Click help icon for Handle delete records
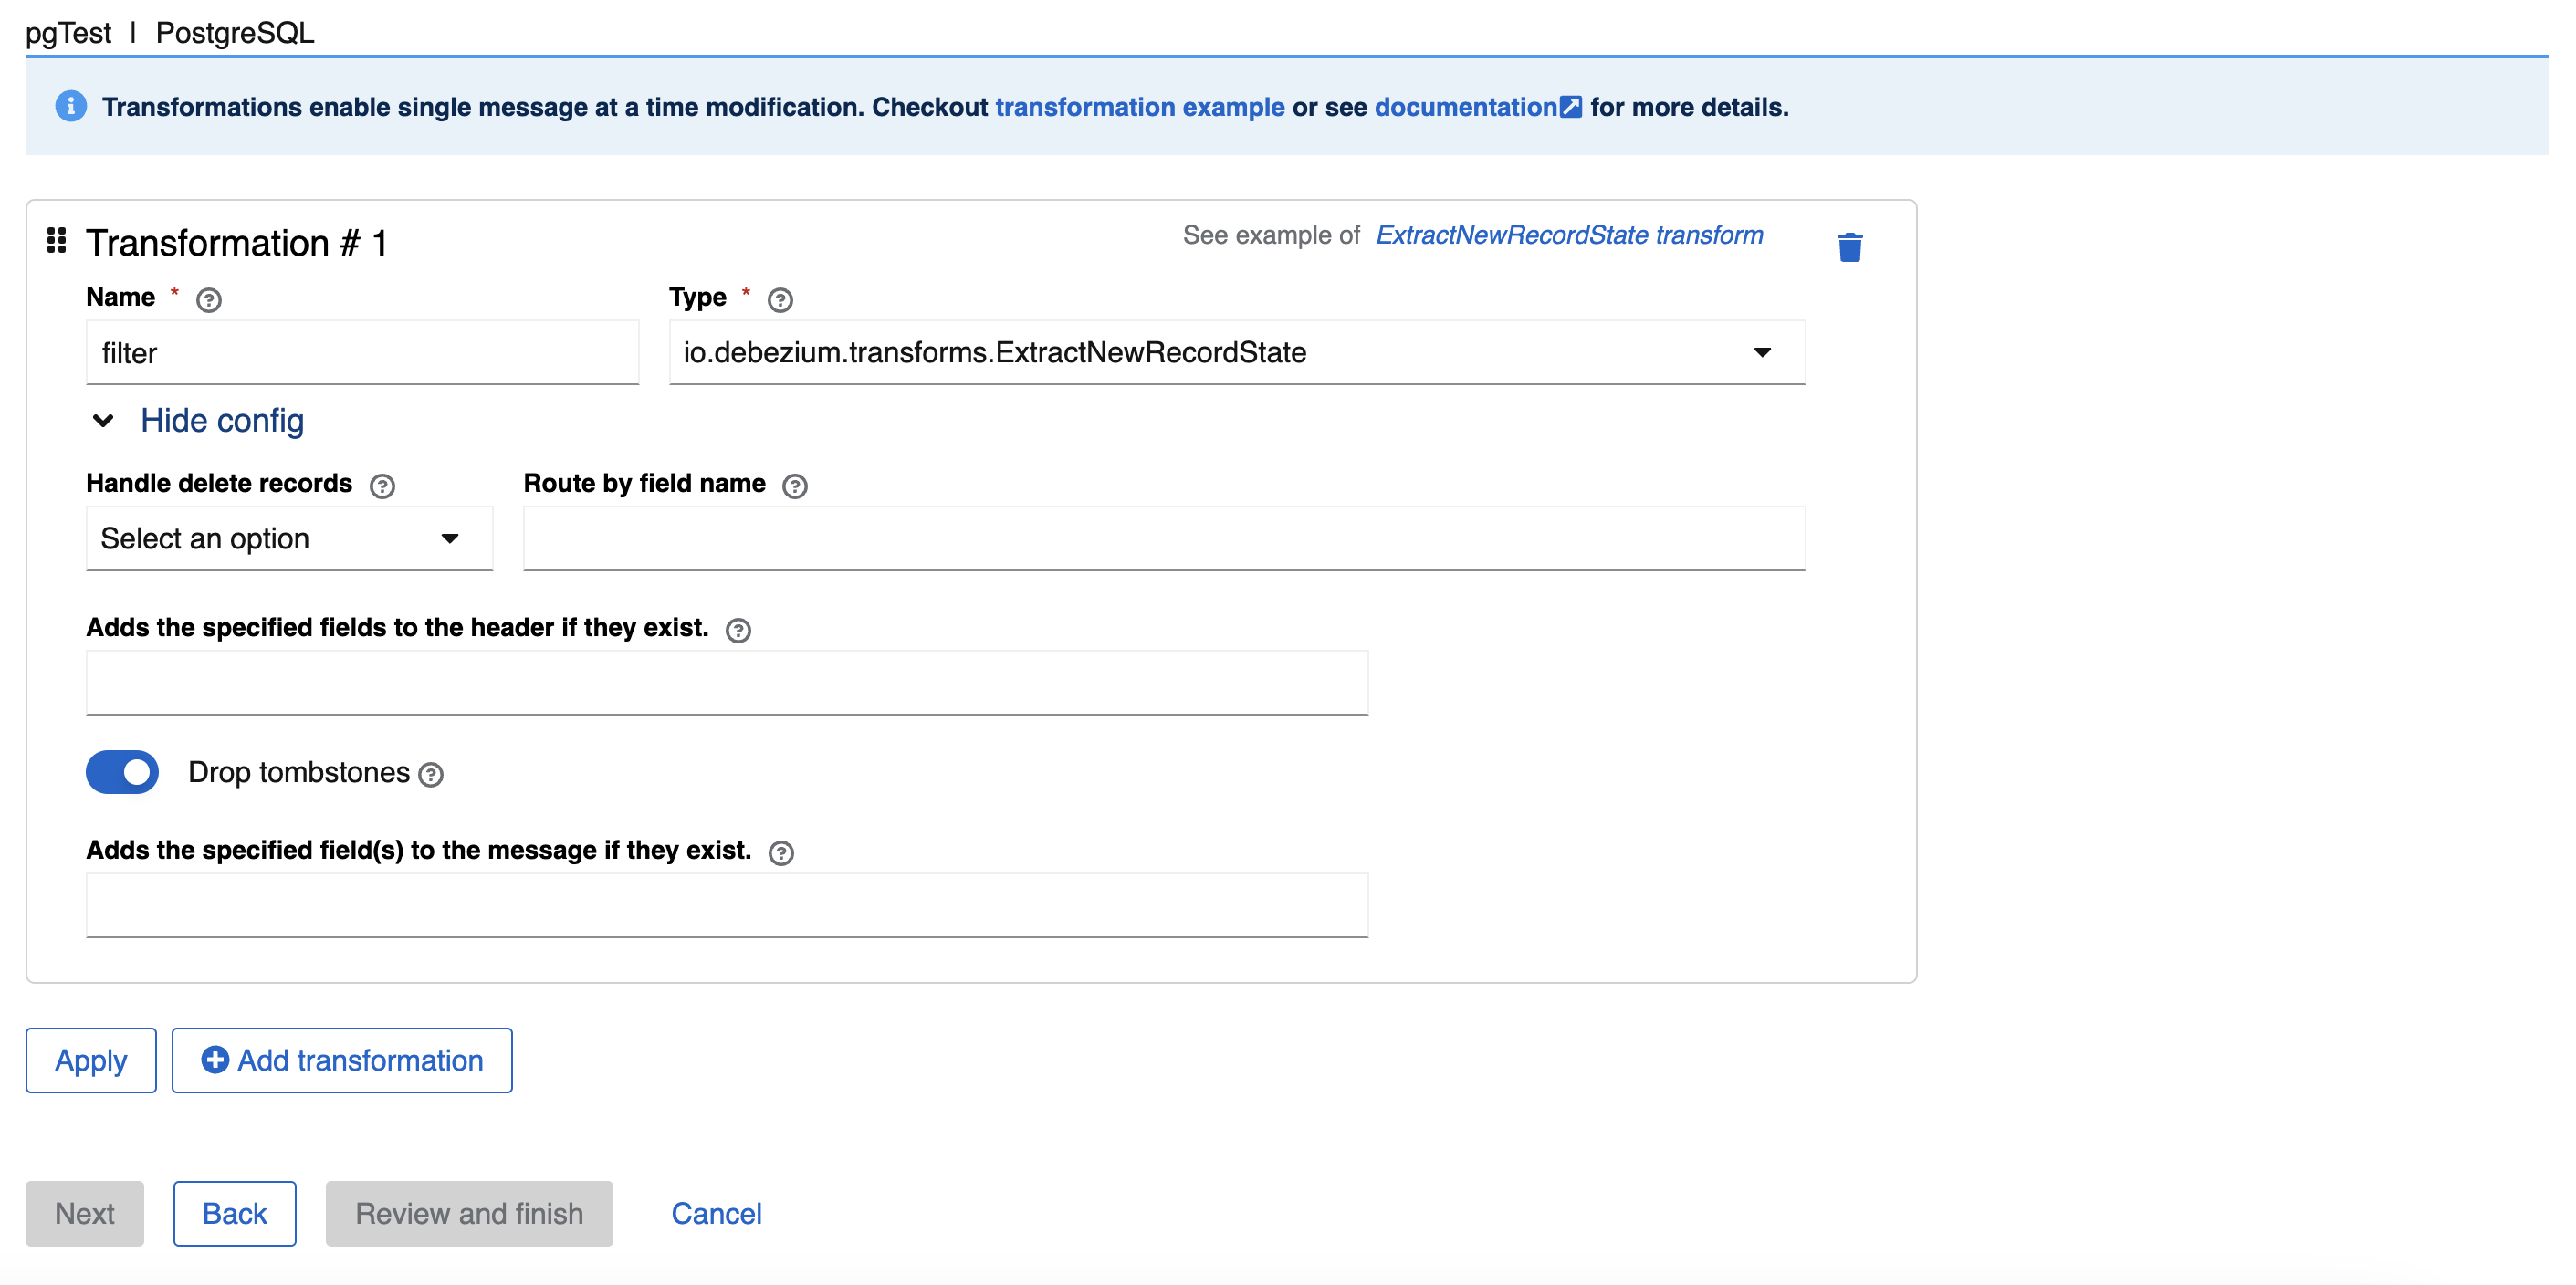The height and width of the screenshot is (1285, 2576). click(x=382, y=486)
